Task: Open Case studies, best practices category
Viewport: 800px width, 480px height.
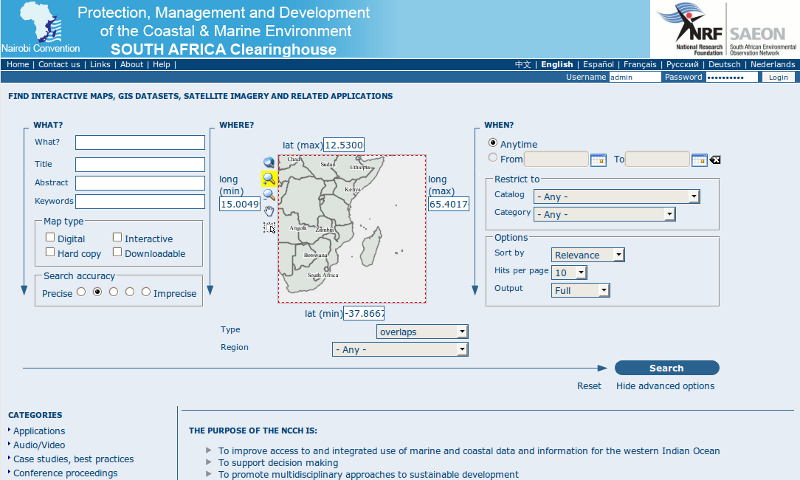Action: tap(73, 459)
